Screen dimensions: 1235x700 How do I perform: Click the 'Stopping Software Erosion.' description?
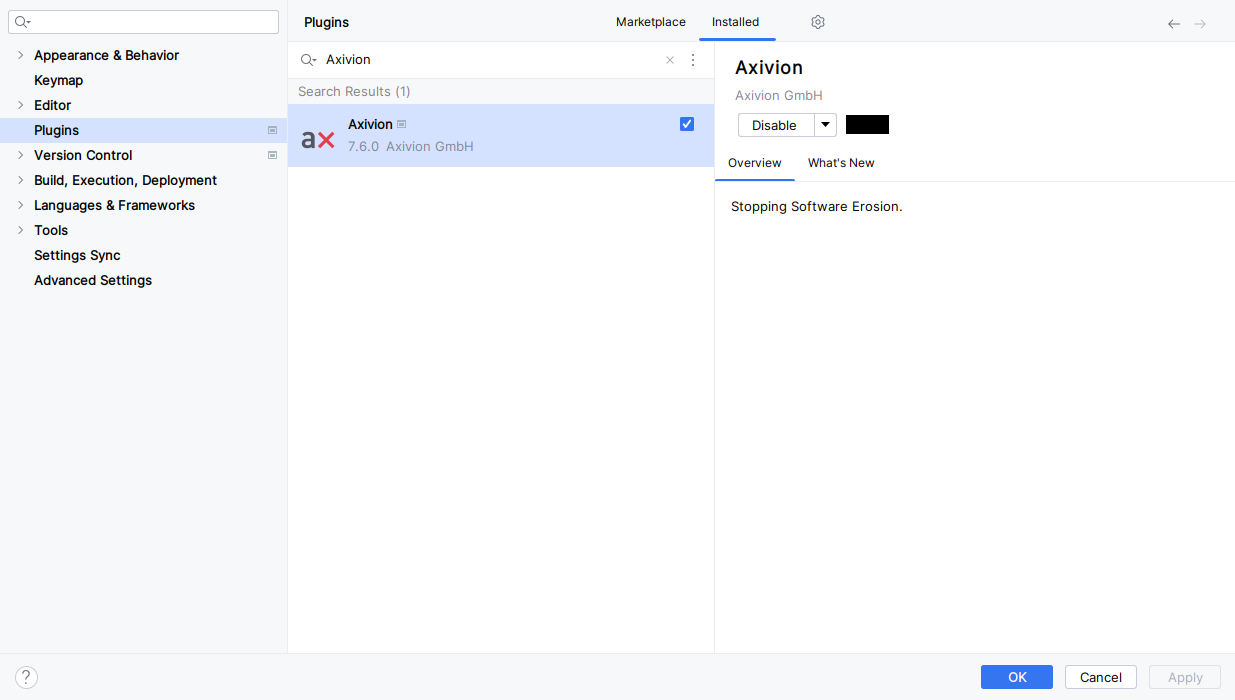pyautogui.click(x=817, y=207)
